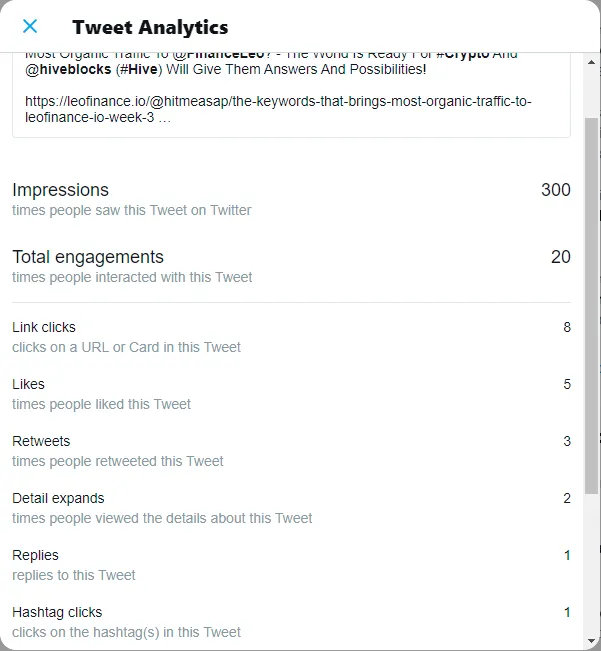
Task: Click the Replies metric label
Action: click(x=35, y=555)
